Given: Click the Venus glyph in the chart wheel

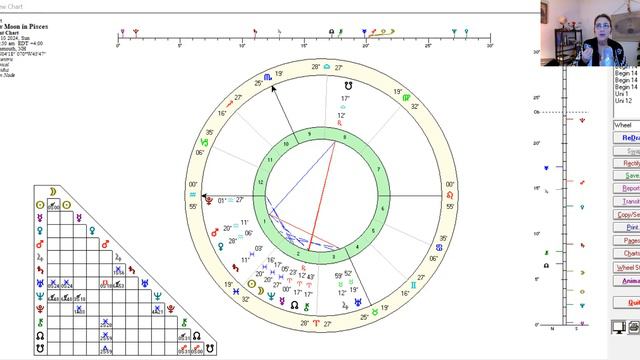Looking at the screenshot, I should pos(220,246).
